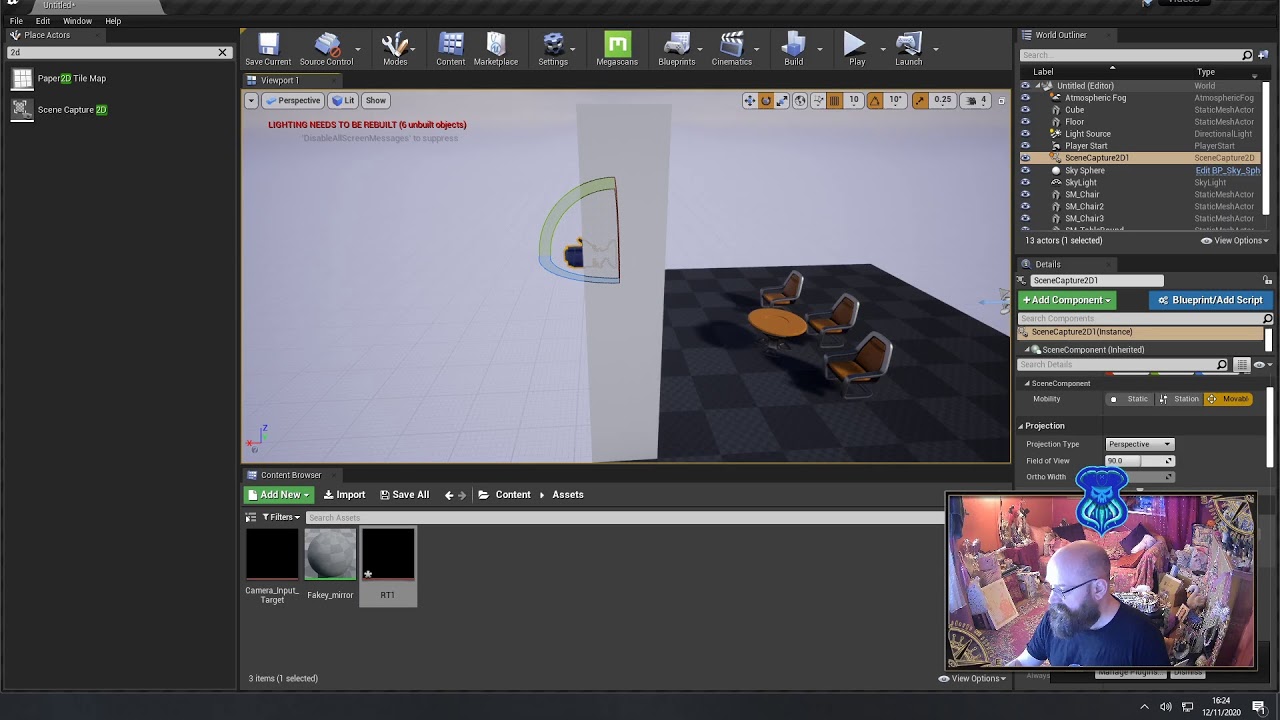The width and height of the screenshot is (1280, 720).
Task: Navigate back in Content Browser history
Action: (449, 495)
